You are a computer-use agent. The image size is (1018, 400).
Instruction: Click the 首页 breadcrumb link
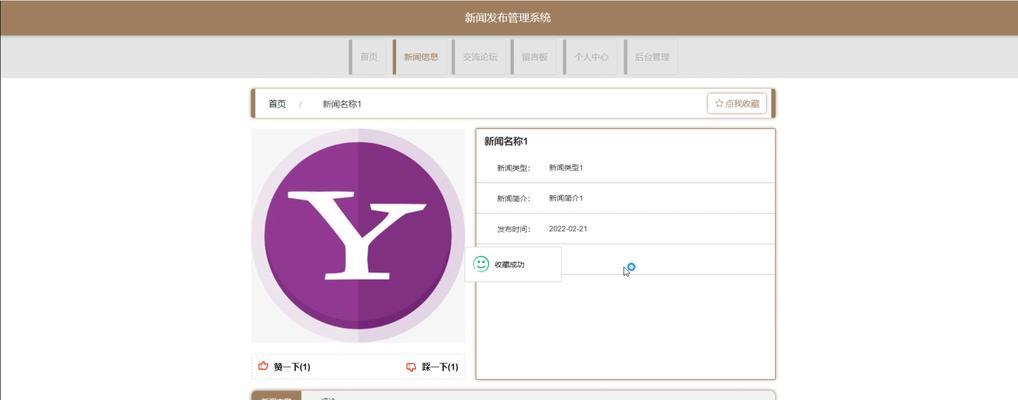[277, 104]
